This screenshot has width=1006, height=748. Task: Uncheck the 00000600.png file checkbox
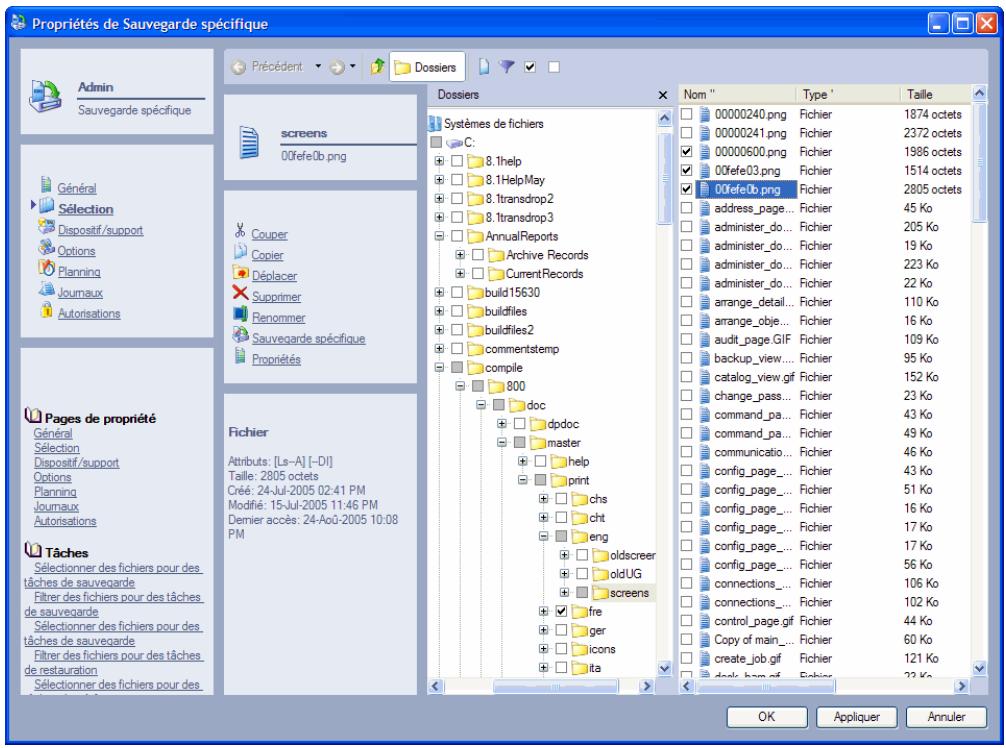[x=686, y=152]
